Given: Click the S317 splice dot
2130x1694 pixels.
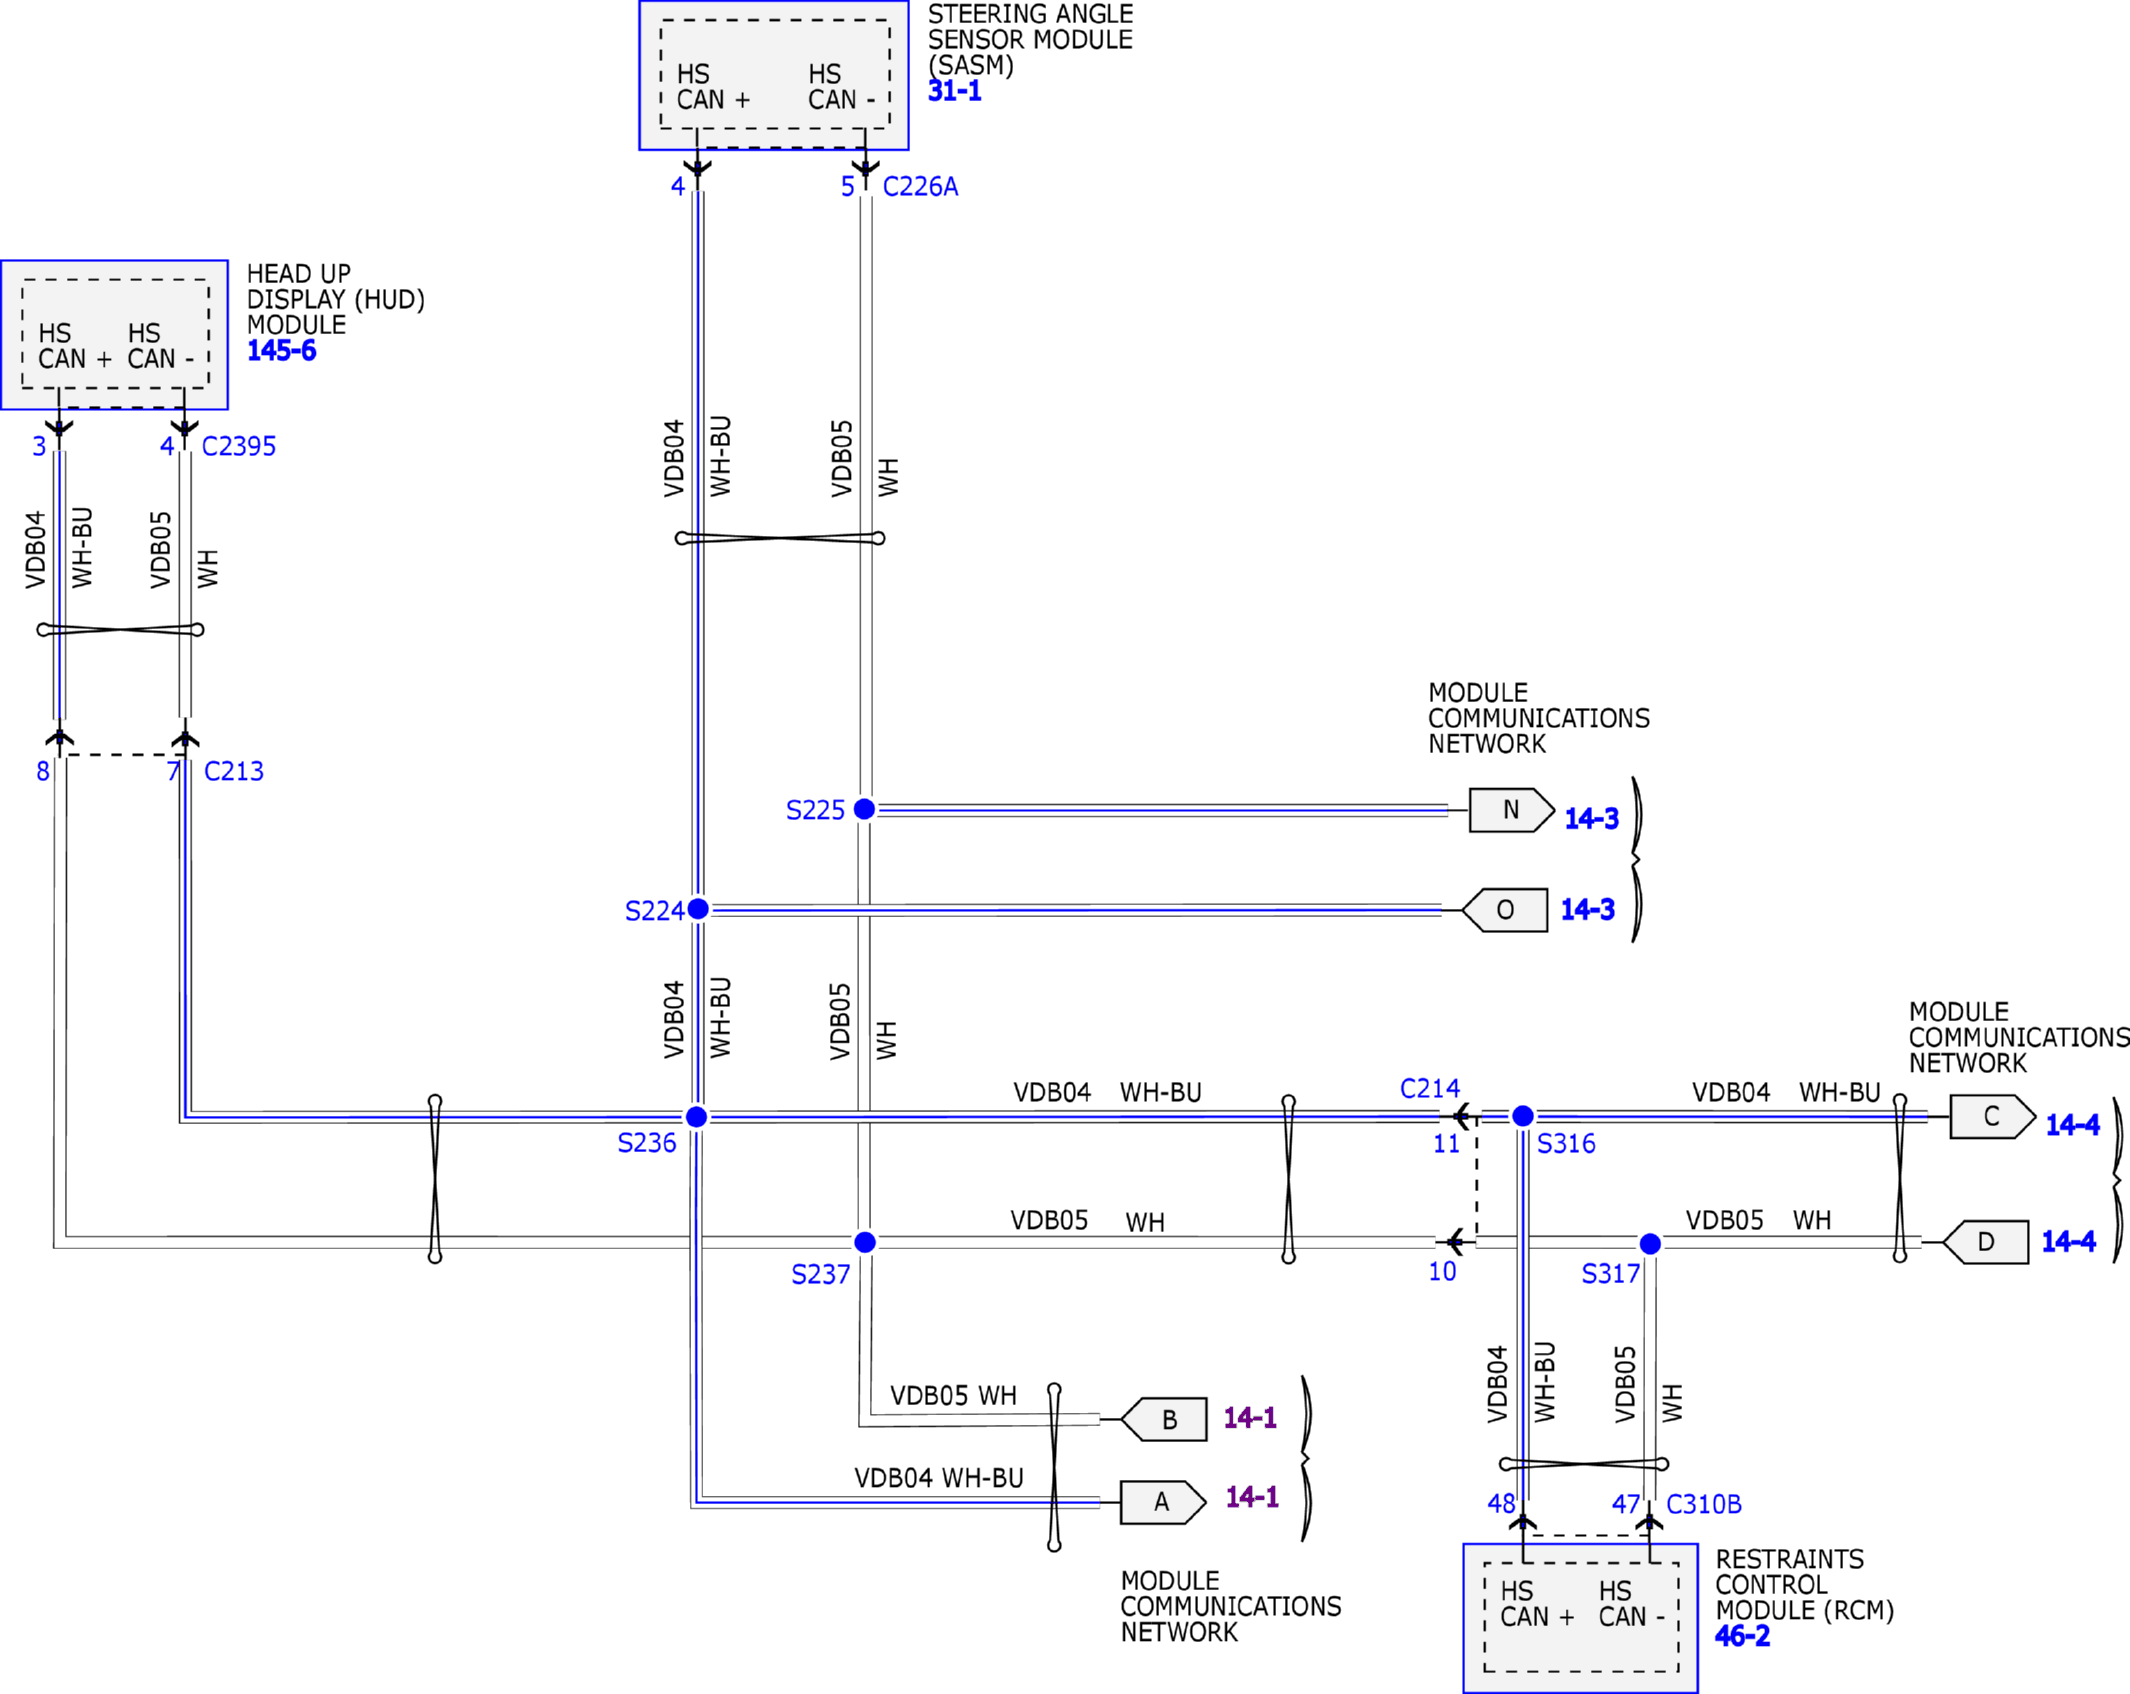Looking at the screenshot, I should point(1650,1243).
